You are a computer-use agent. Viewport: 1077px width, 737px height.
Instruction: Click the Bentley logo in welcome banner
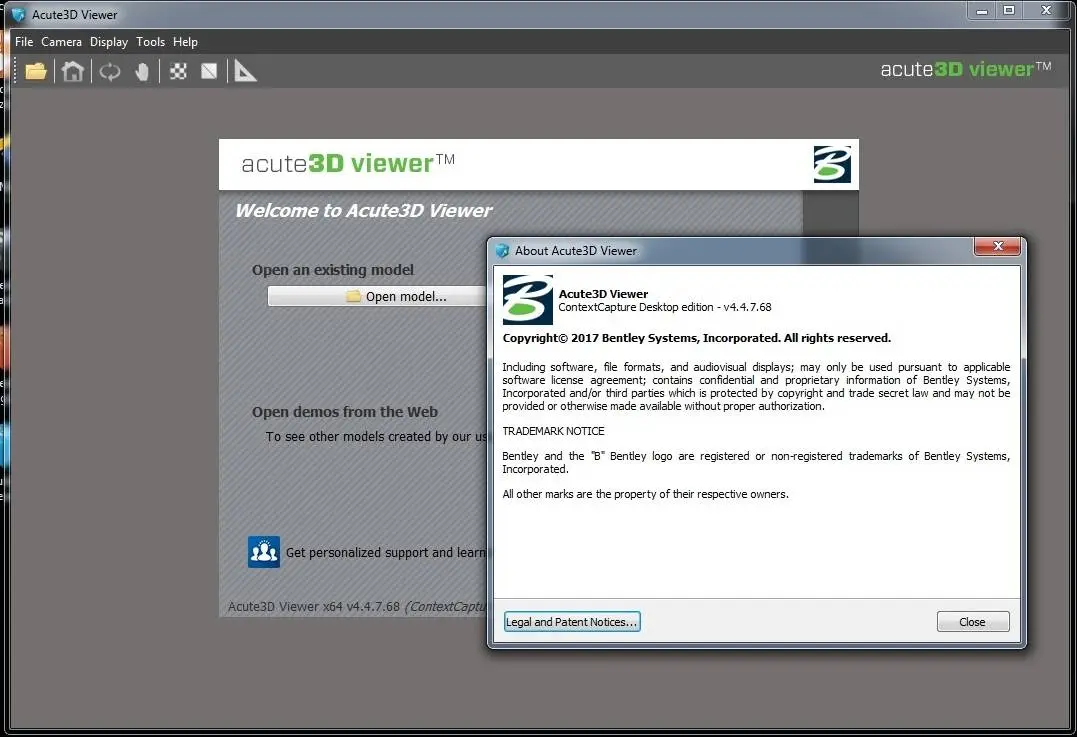[832, 164]
